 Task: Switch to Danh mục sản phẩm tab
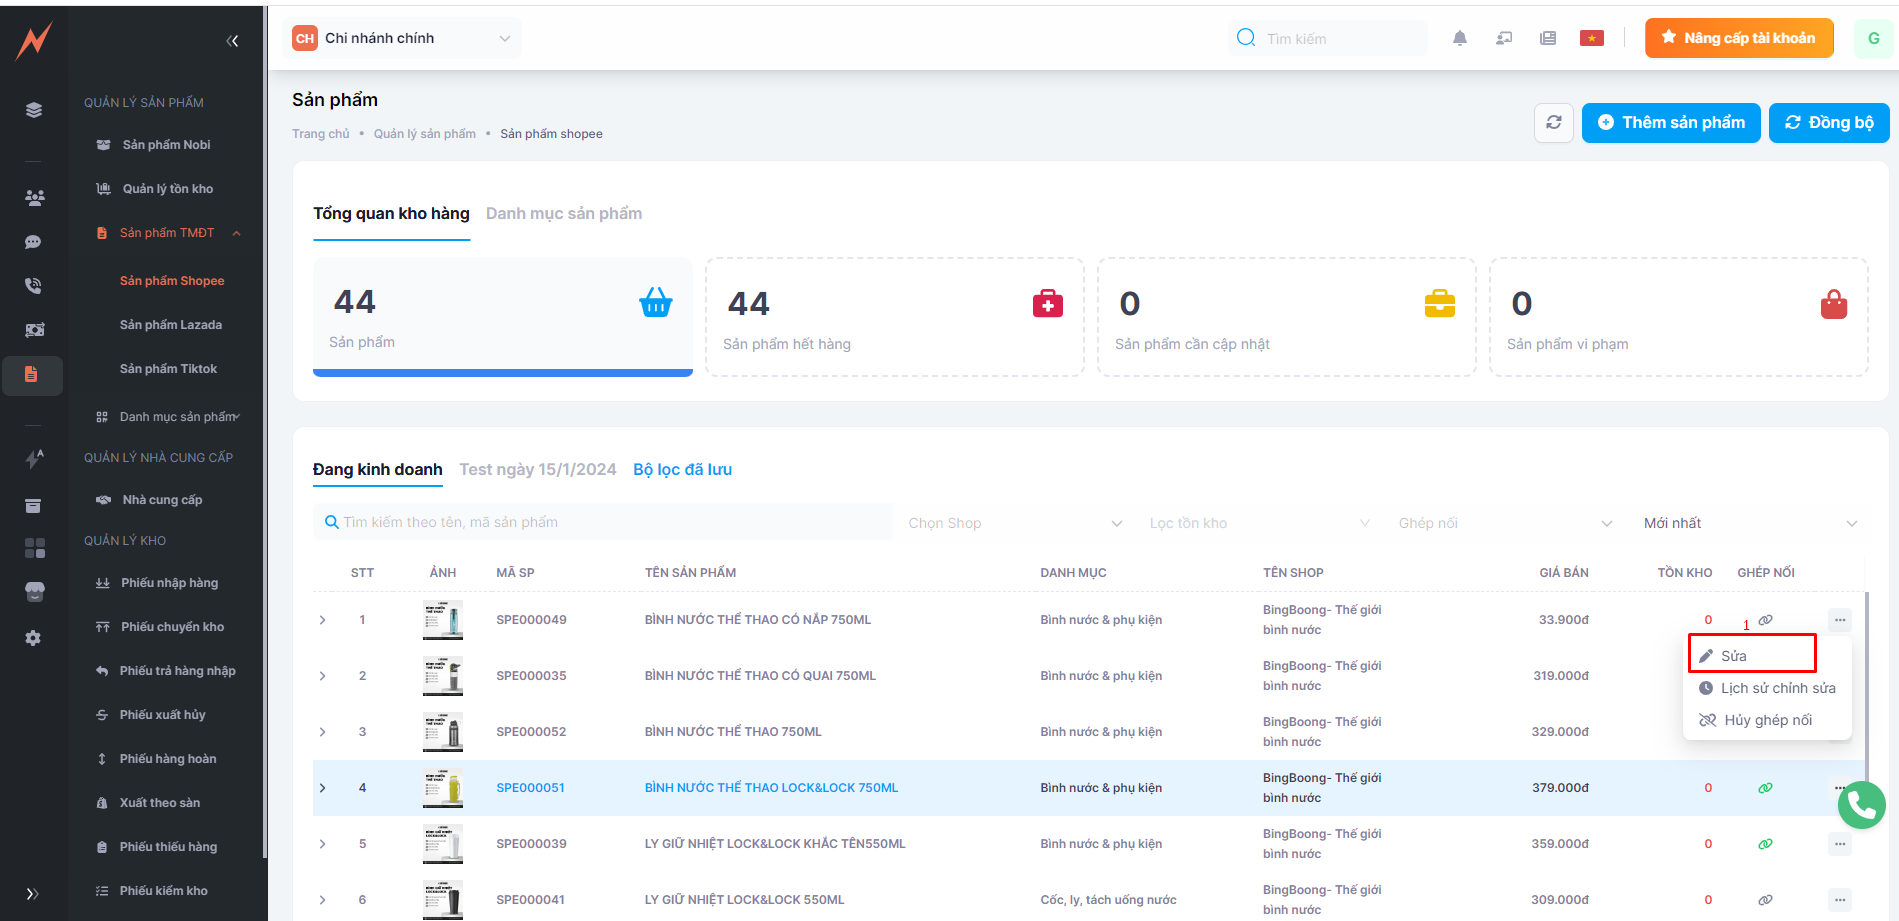click(x=564, y=214)
